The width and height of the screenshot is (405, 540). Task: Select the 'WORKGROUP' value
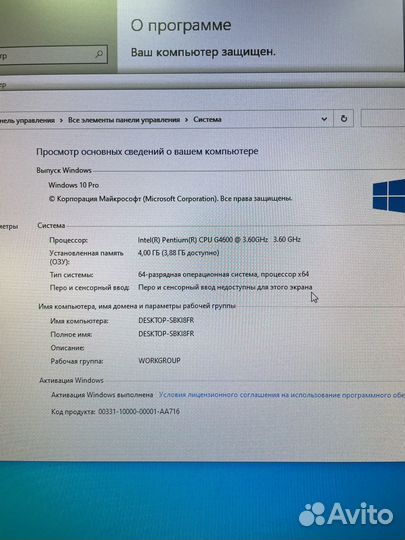[159, 361]
